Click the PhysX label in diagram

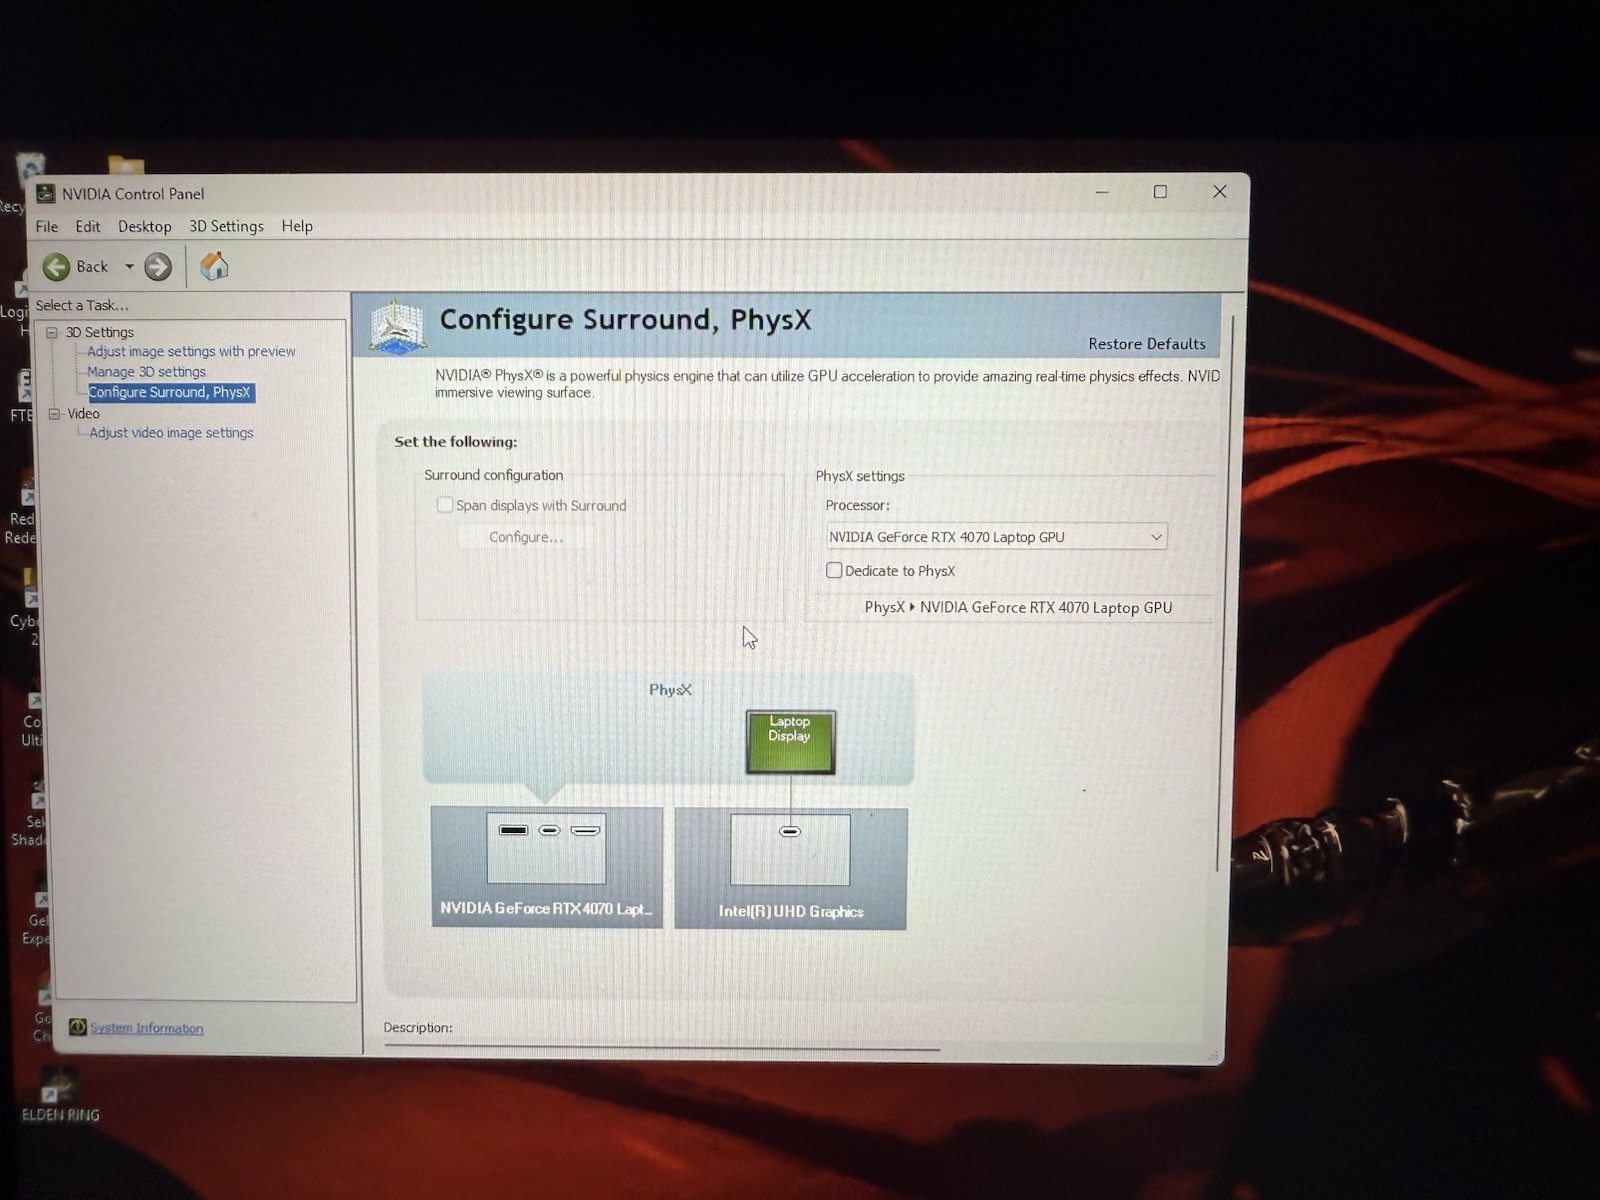click(670, 690)
